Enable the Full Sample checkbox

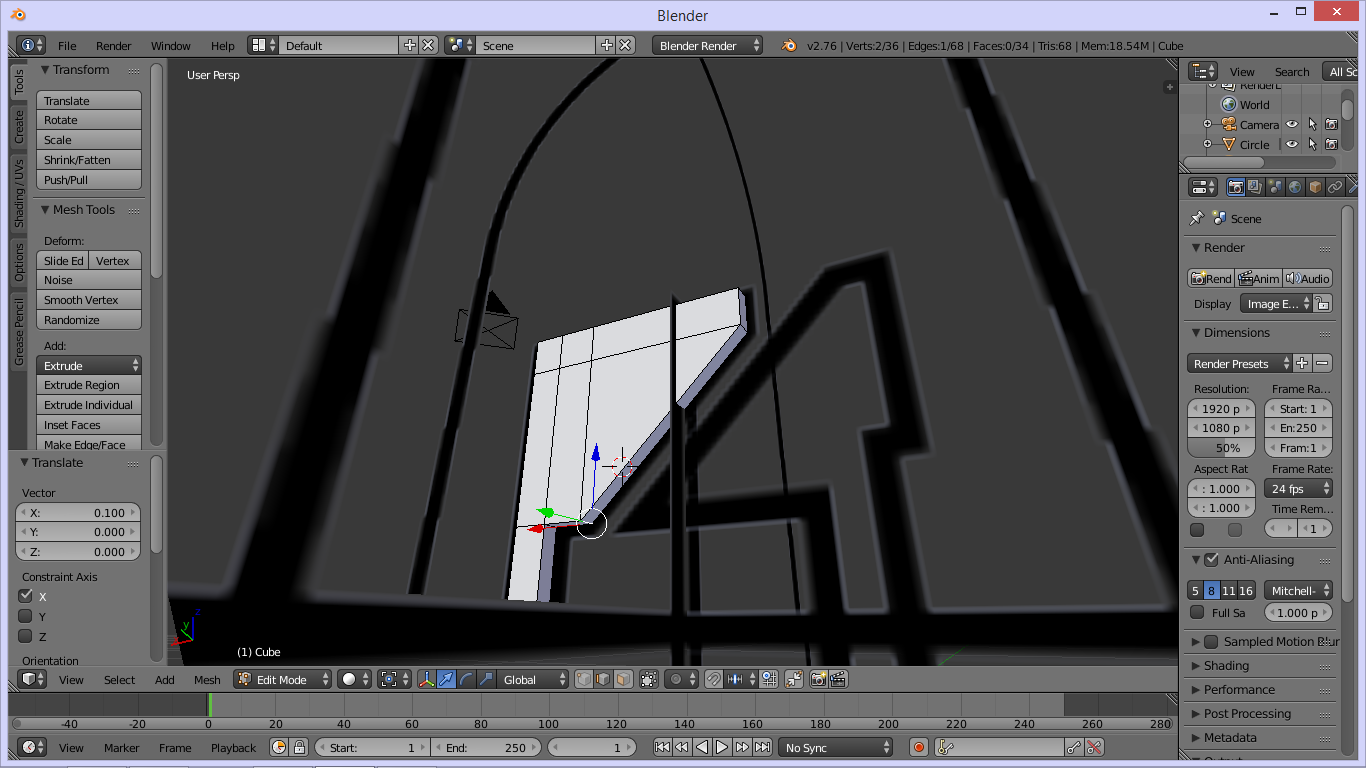(1197, 612)
